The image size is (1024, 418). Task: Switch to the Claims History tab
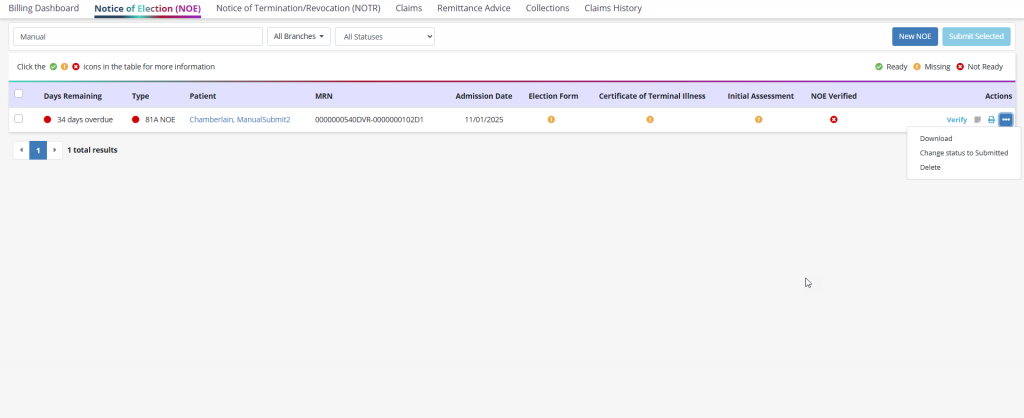point(613,8)
